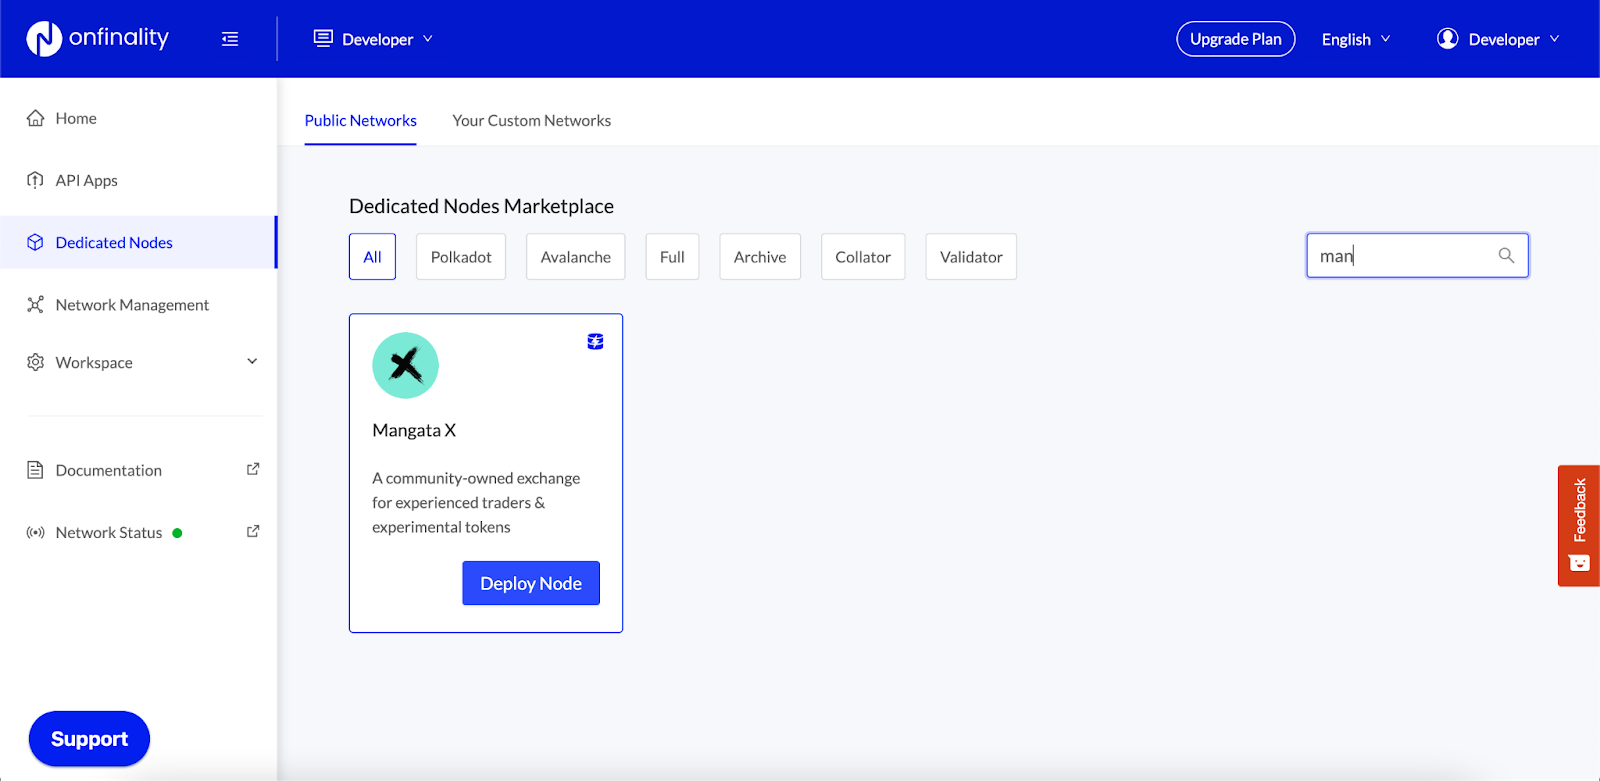Image resolution: width=1600 pixels, height=781 pixels.
Task: Filter by Polkadot
Action: point(461,257)
